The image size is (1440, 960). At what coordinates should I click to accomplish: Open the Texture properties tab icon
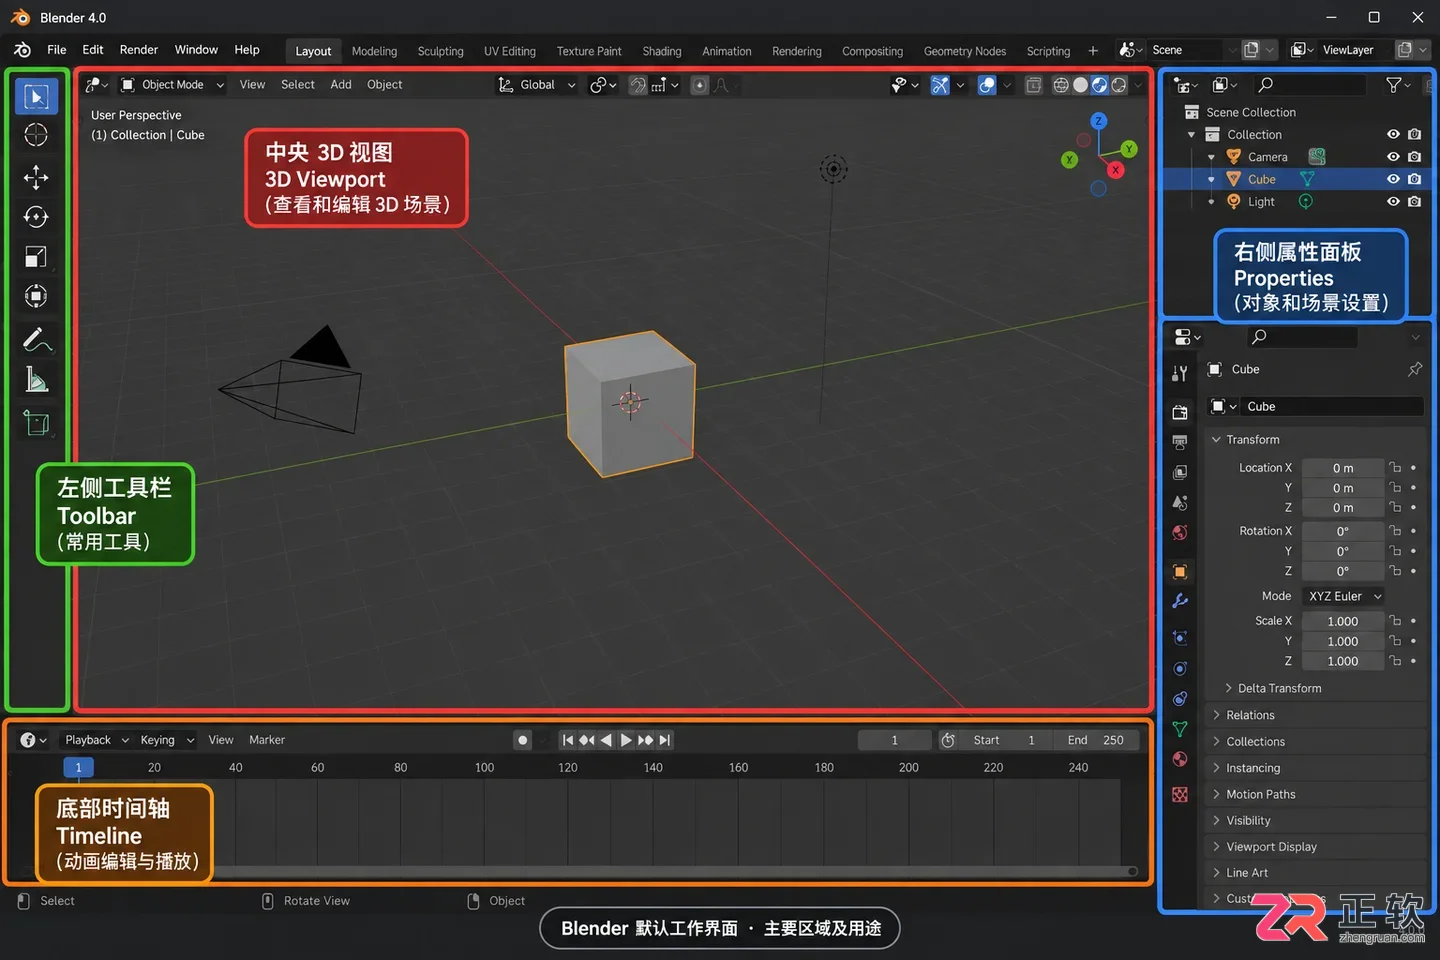[x=1180, y=794]
